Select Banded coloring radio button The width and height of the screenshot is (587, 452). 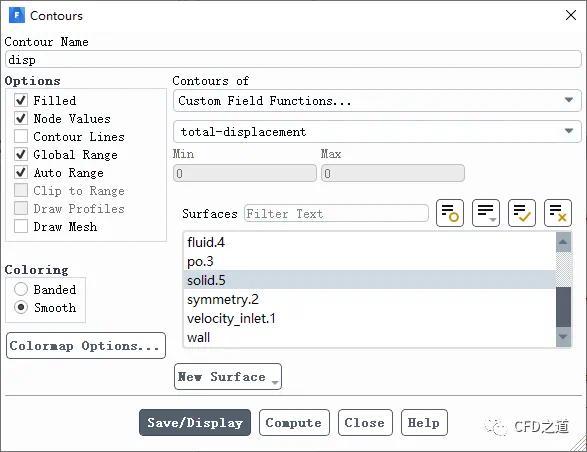tap(21, 289)
